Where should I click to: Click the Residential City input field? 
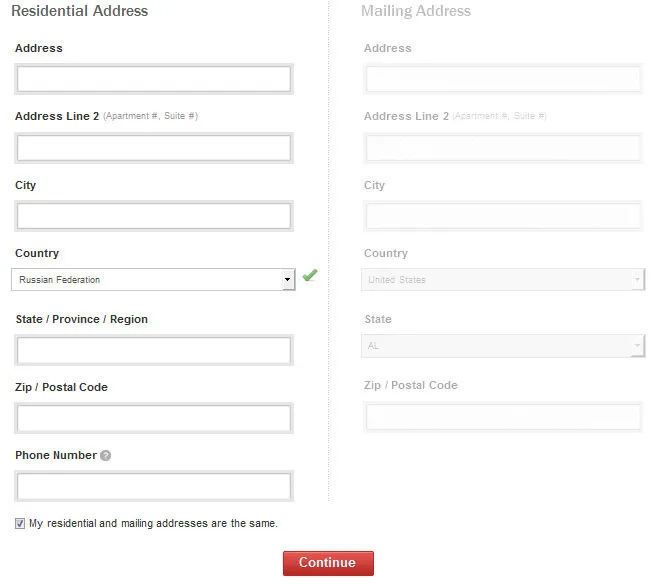(x=154, y=216)
